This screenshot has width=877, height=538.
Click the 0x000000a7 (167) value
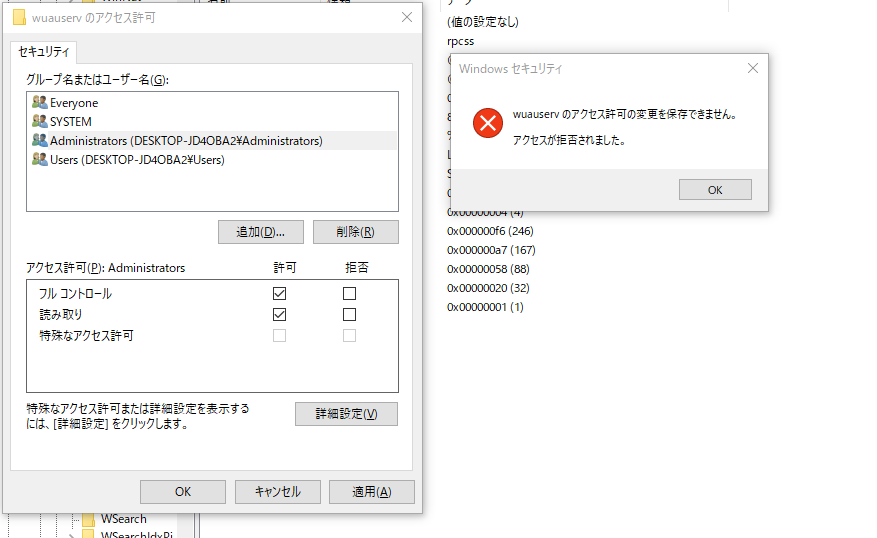click(x=491, y=250)
